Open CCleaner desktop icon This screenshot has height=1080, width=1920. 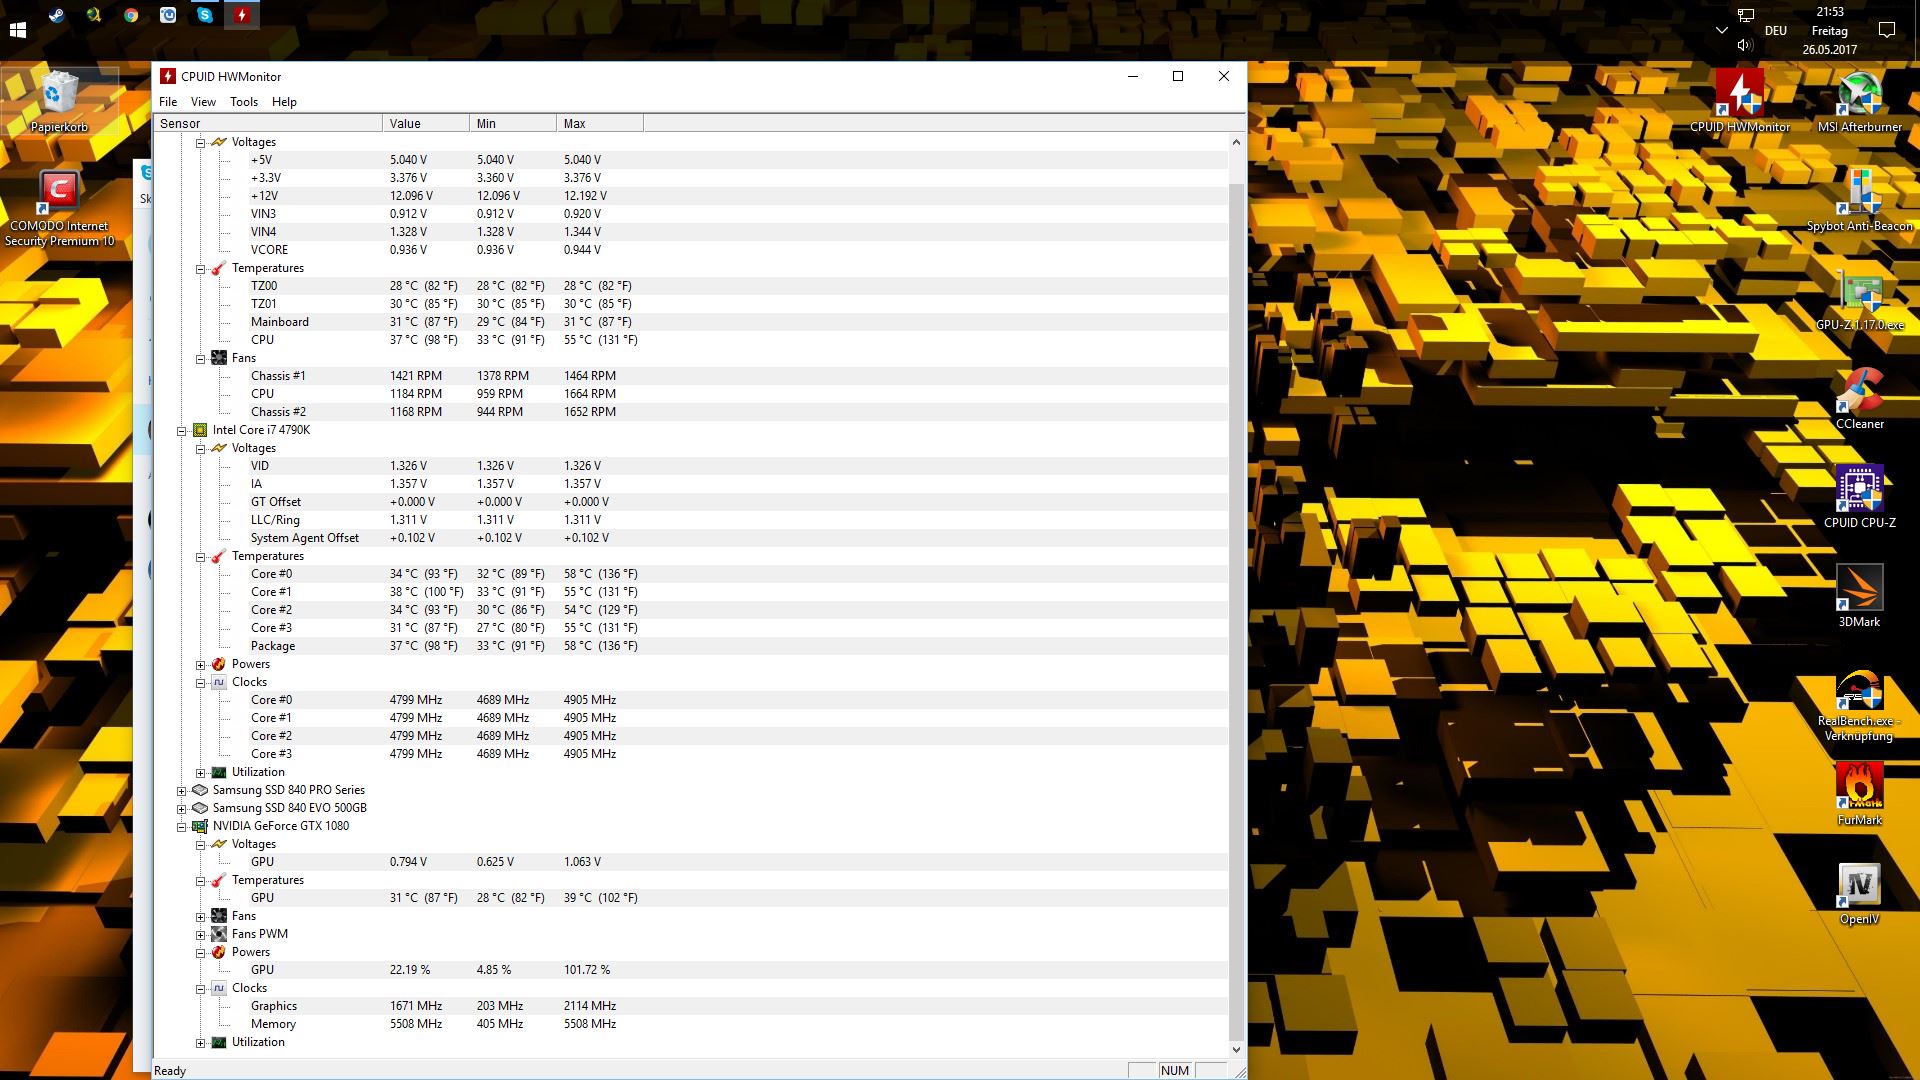[x=1859, y=392]
